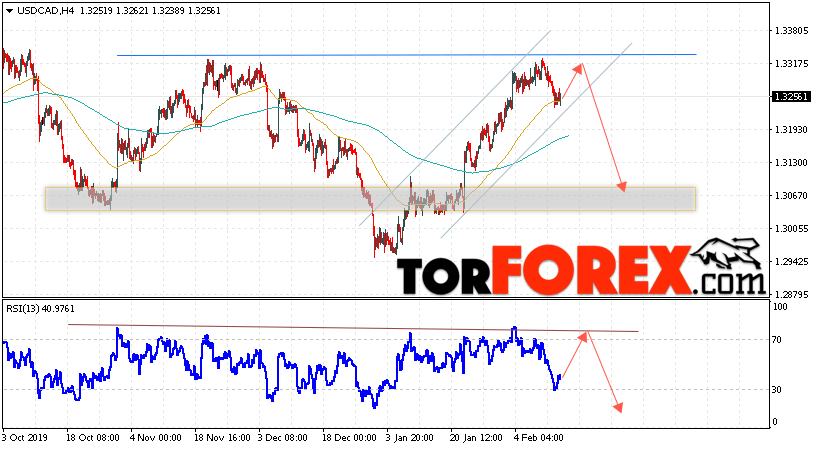This screenshot has height=449, width=815.
Task: Select the open price value 1.32519
Action: (x=96, y=10)
